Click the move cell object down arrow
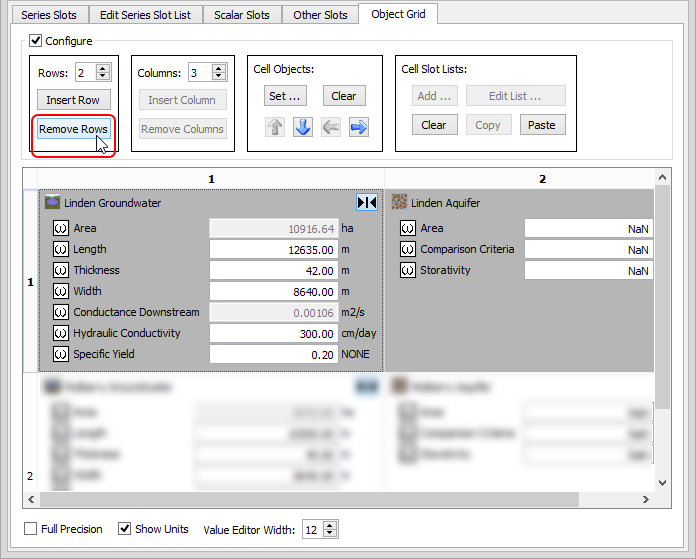The image size is (696, 559). pos(303,127)
